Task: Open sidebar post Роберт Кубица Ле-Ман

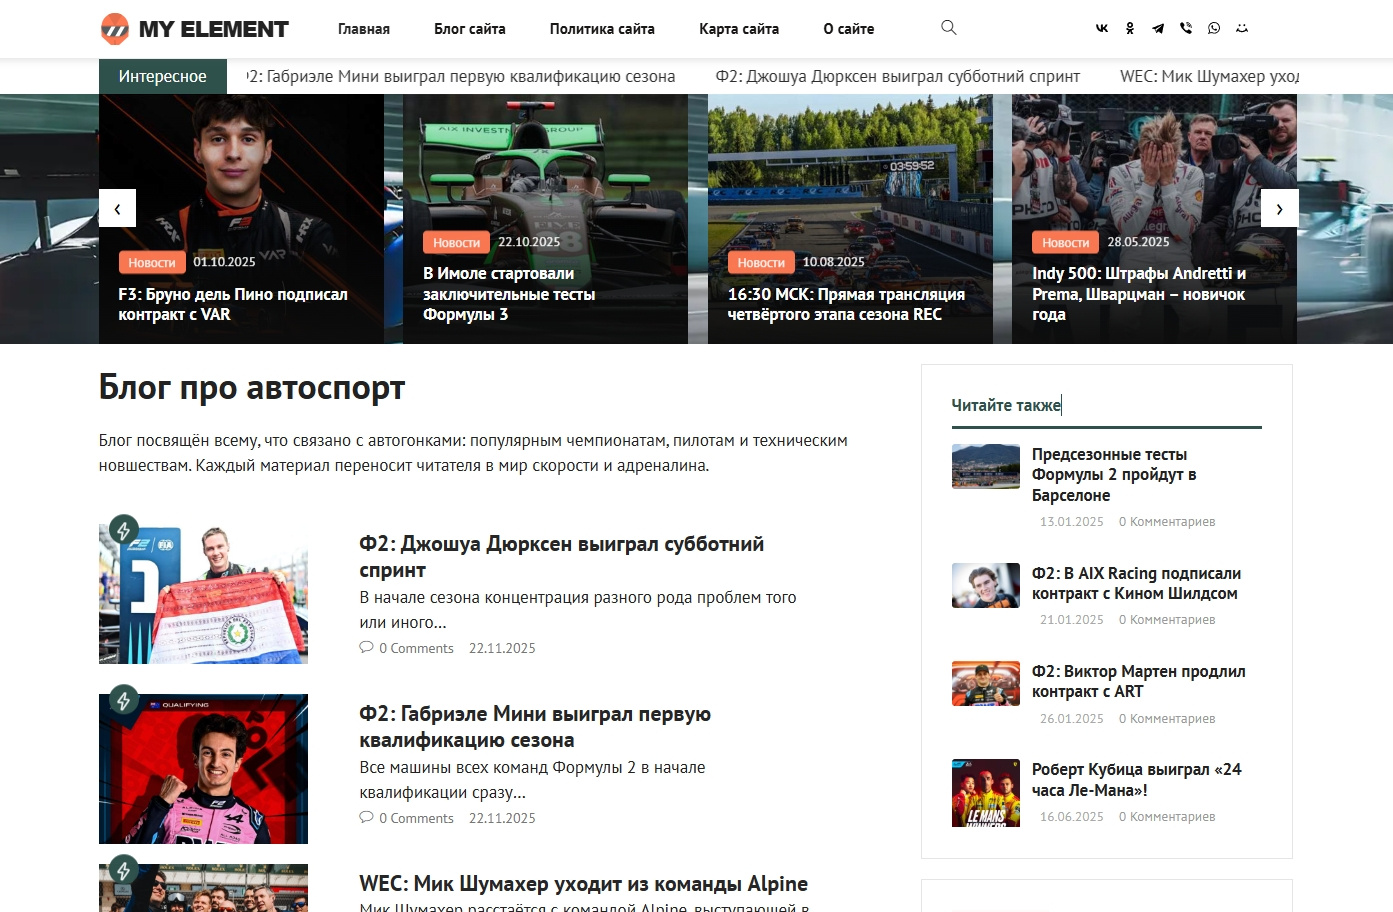Action: (1137, 780)
